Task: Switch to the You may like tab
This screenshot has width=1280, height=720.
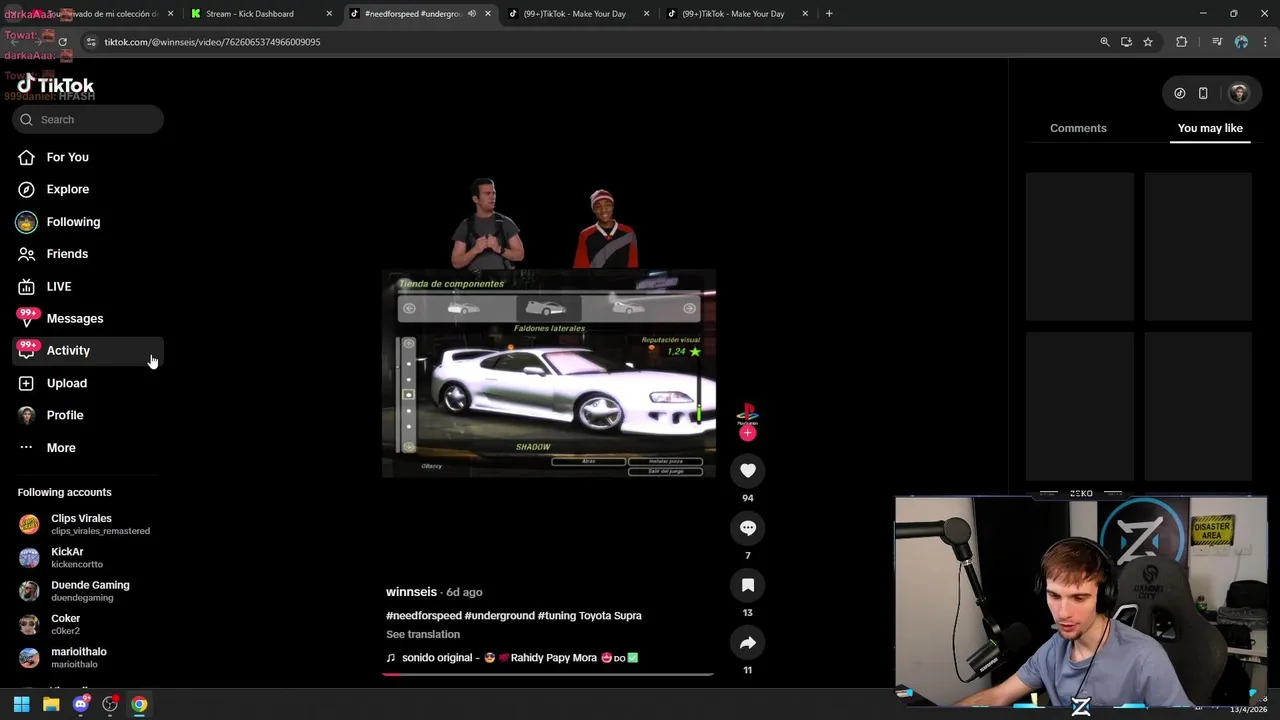Action: tap(1210, 128)
